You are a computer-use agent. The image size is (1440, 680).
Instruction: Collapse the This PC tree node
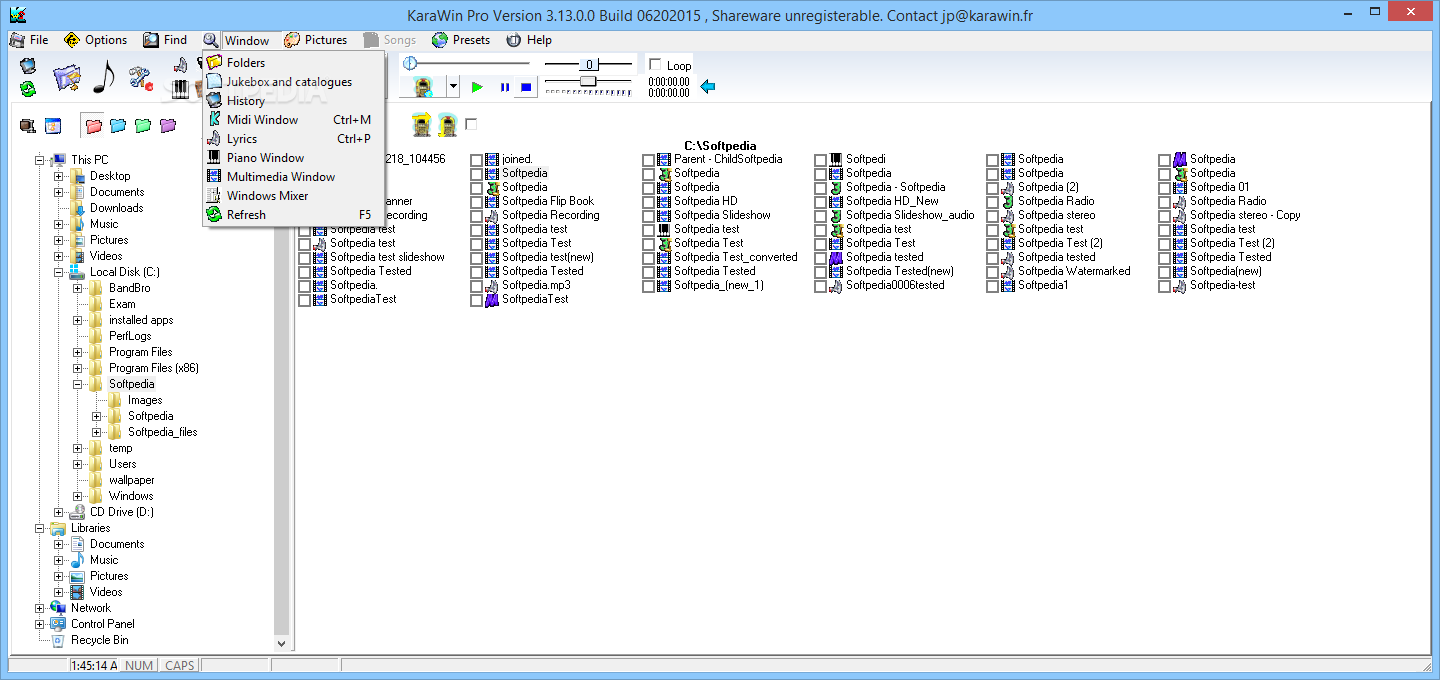point(40,160)
